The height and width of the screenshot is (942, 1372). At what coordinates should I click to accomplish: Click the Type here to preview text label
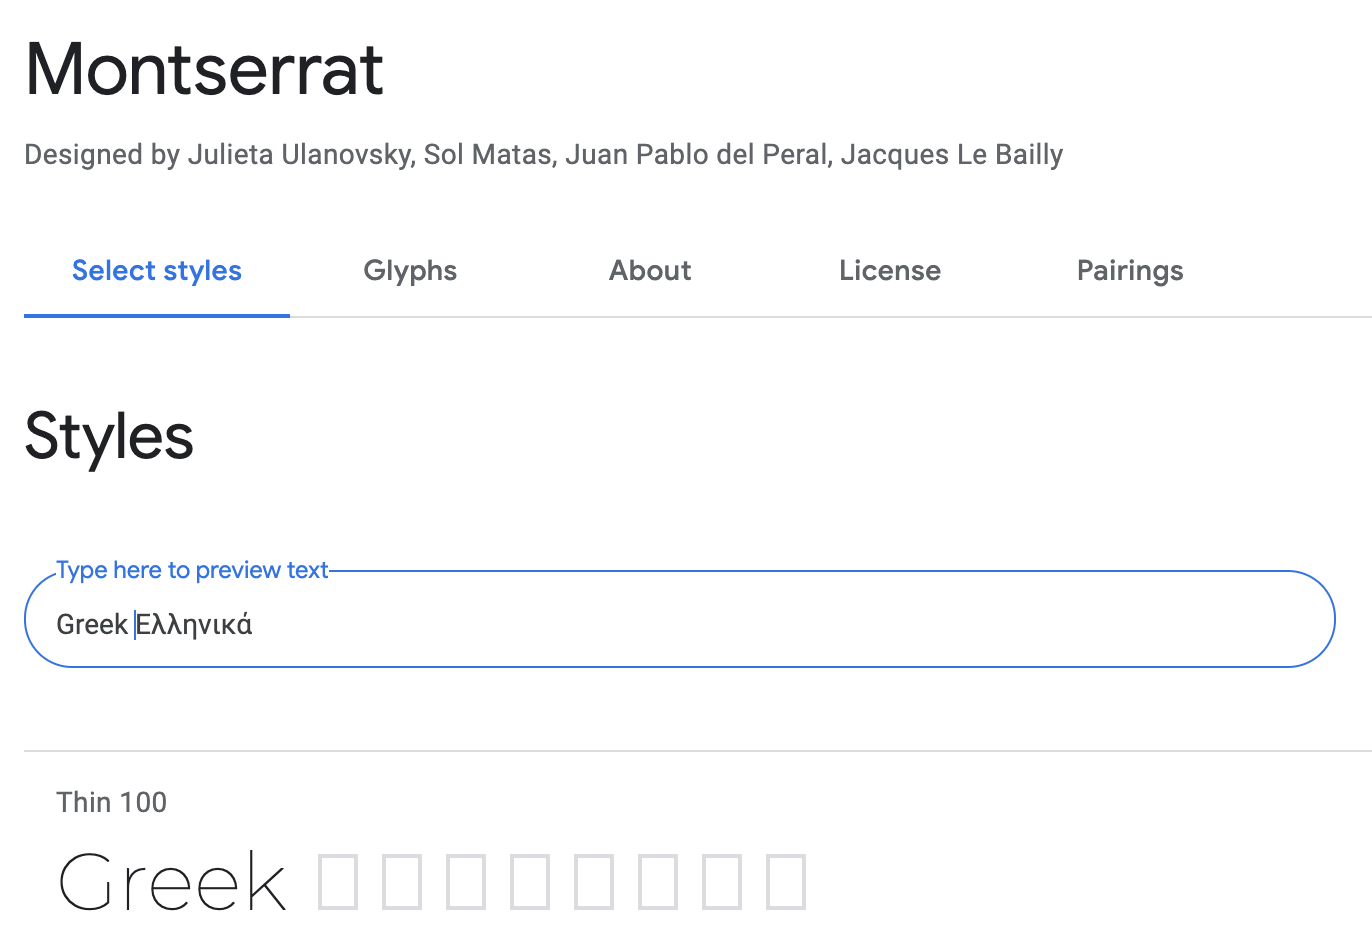pyautogui.click(x=192, y=569)
